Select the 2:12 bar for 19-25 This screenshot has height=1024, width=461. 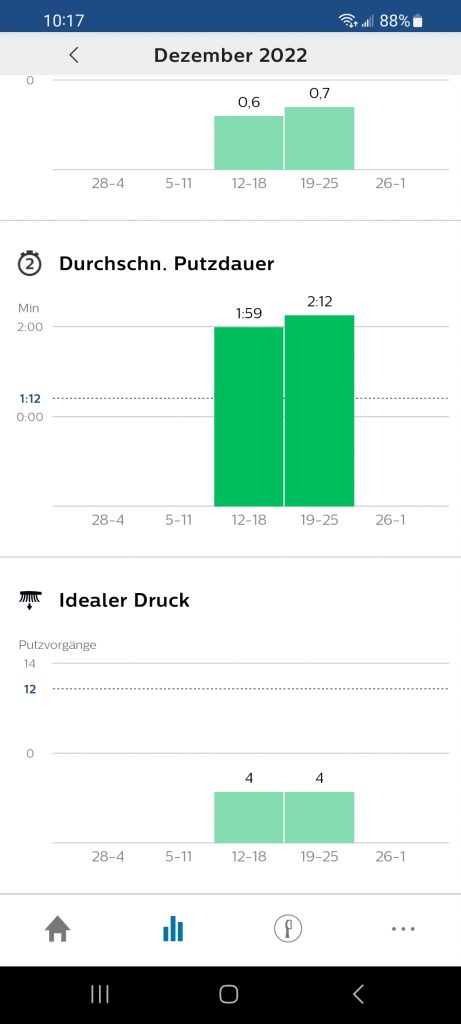[319, 410]
